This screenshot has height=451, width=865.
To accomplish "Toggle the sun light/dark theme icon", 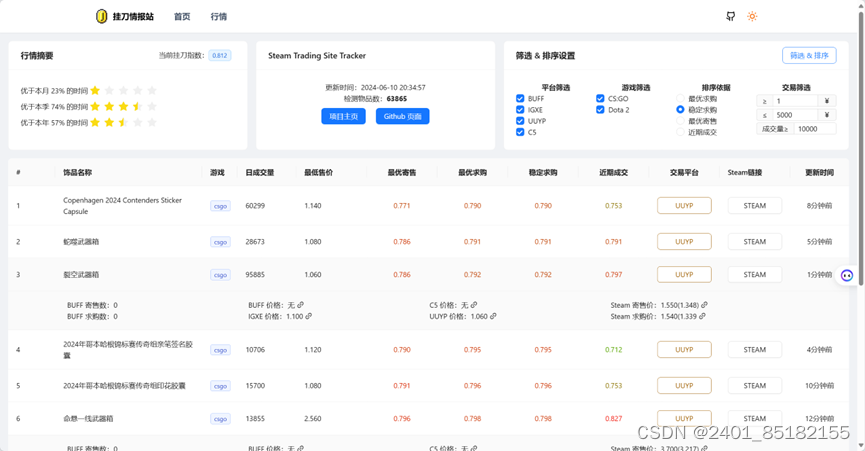I will [752, 17].
